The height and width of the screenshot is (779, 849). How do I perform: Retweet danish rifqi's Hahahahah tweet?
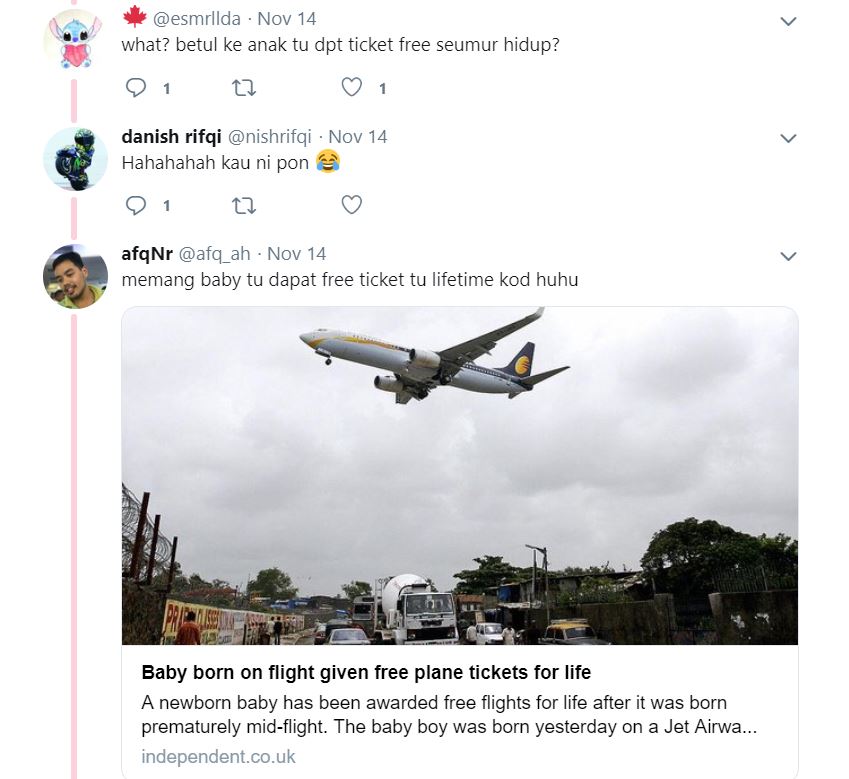(243, 205)
